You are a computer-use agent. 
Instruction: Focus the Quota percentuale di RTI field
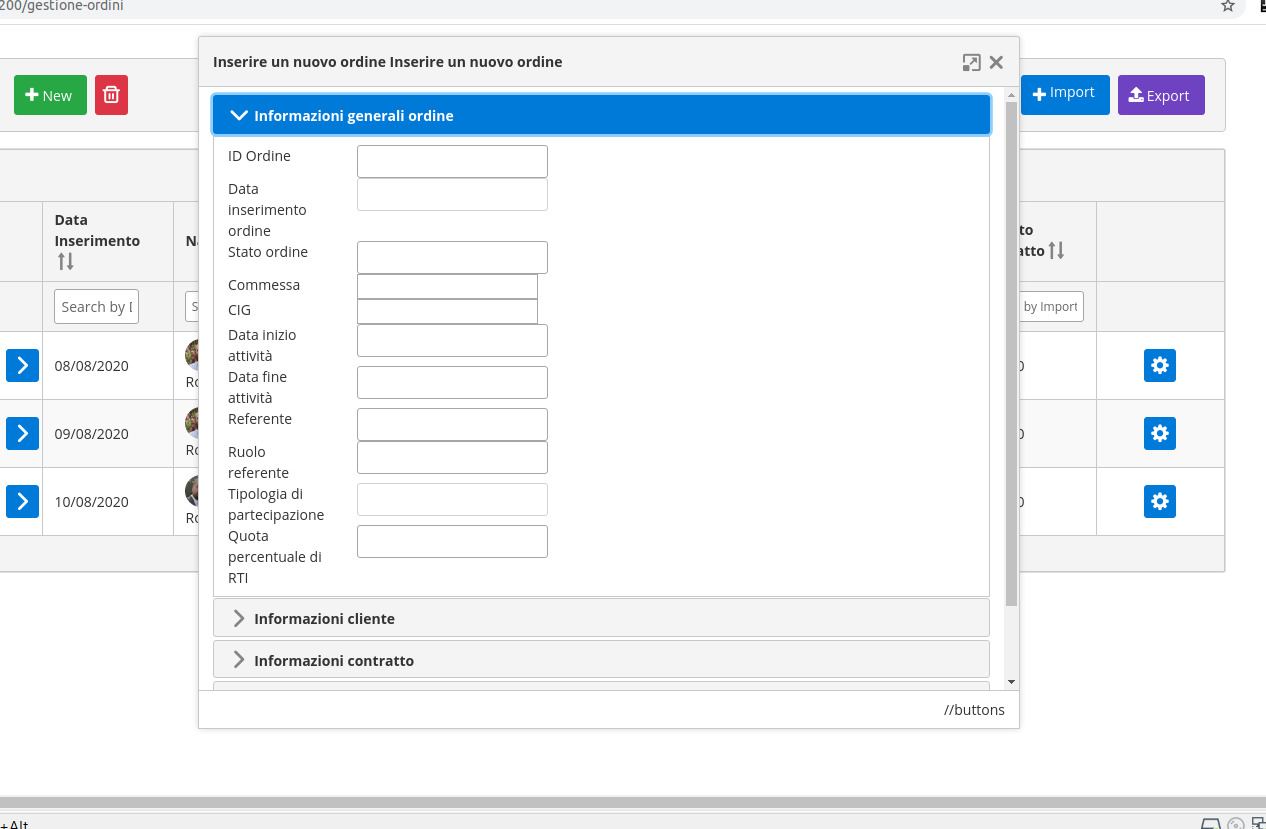tap(452, 541)
